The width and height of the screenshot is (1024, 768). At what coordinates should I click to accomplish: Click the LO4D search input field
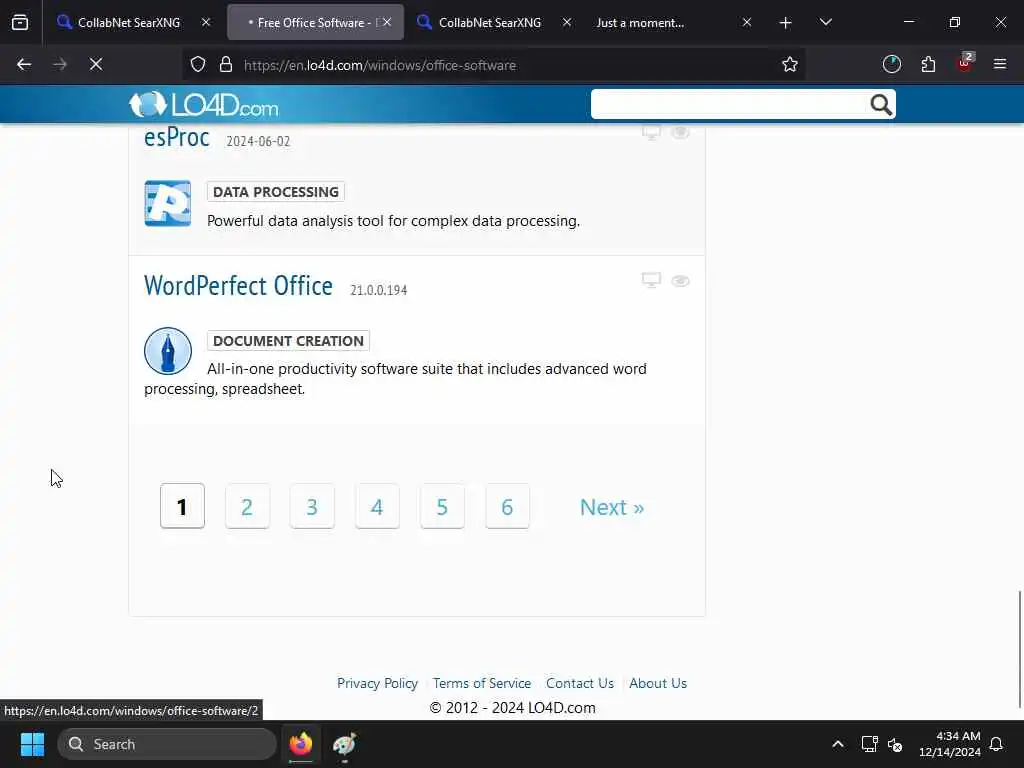[x=729, y=104]
